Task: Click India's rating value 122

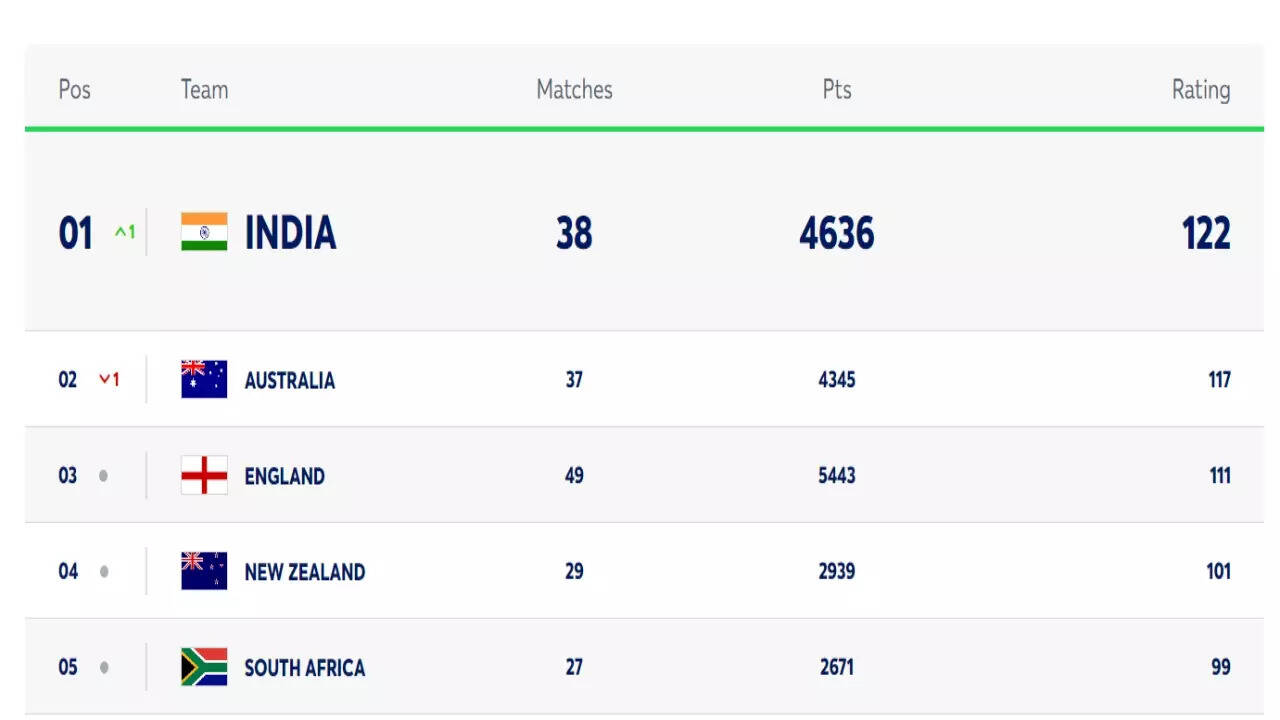Action: coord(1205,233)
